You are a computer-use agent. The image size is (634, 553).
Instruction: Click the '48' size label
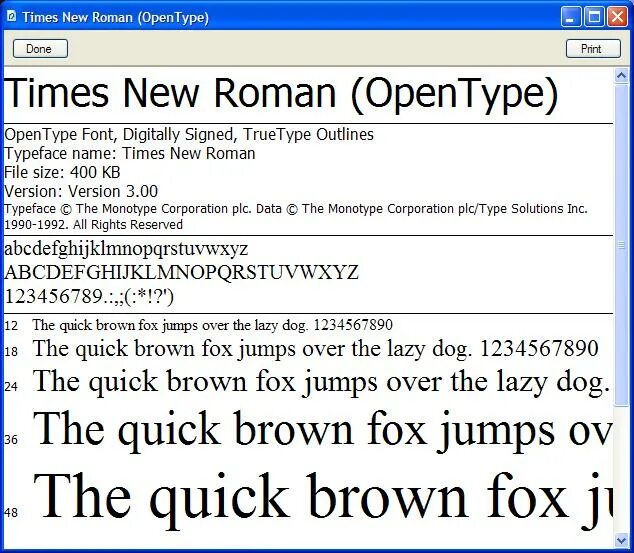click(x=11, y=513)
